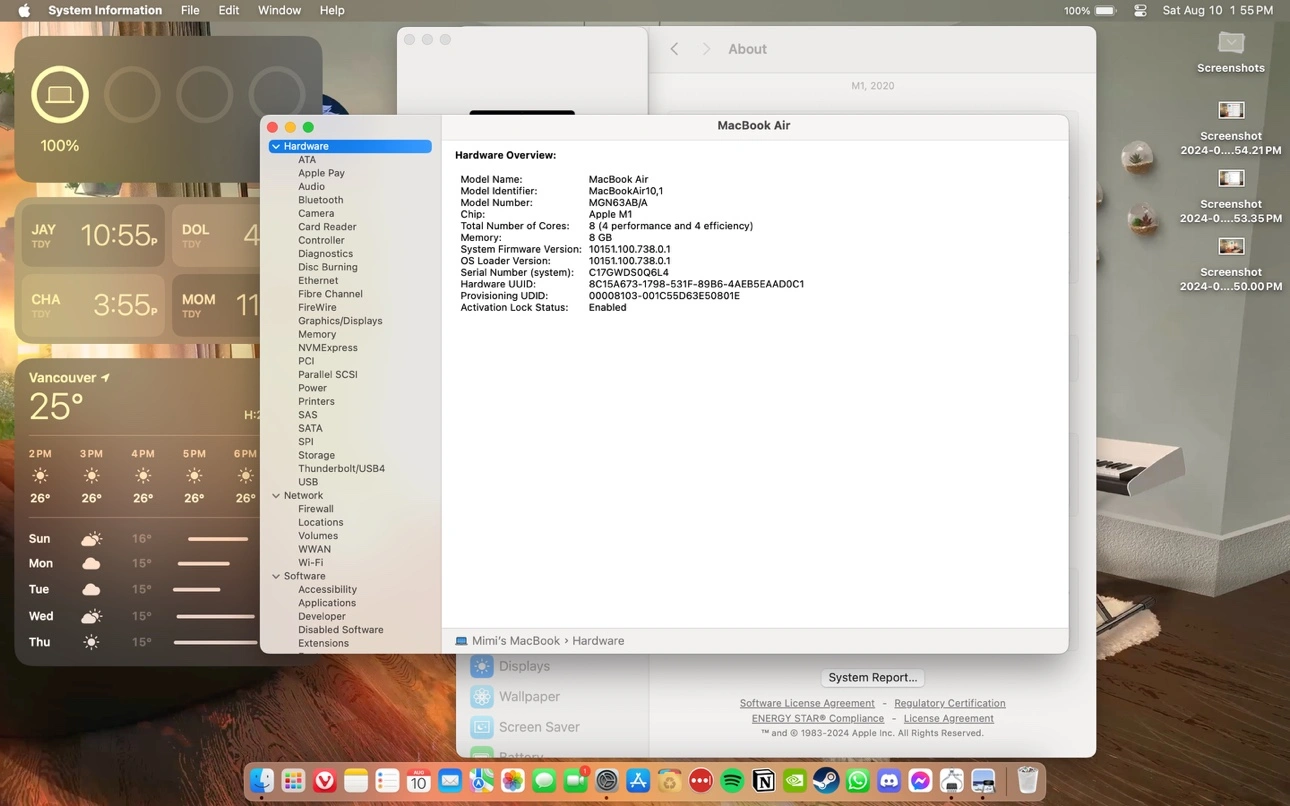
Task: Open WhatsApp in the dock
Action: point(858,781)
